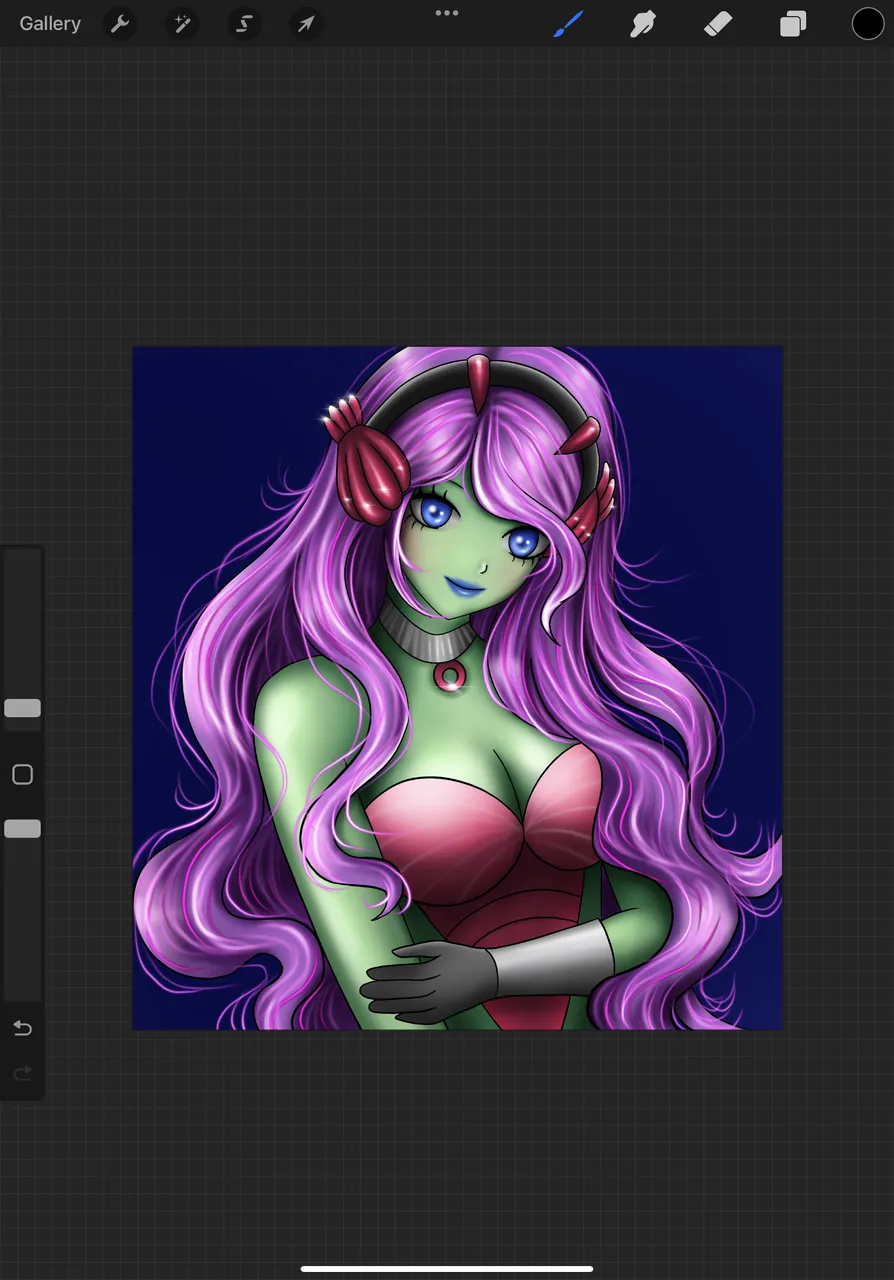Image resolution: width=894 pixels, height=1280 pixels.
Task: Open the Actions wrench menu
Action: pyautogui.click(x=120, y=24)
